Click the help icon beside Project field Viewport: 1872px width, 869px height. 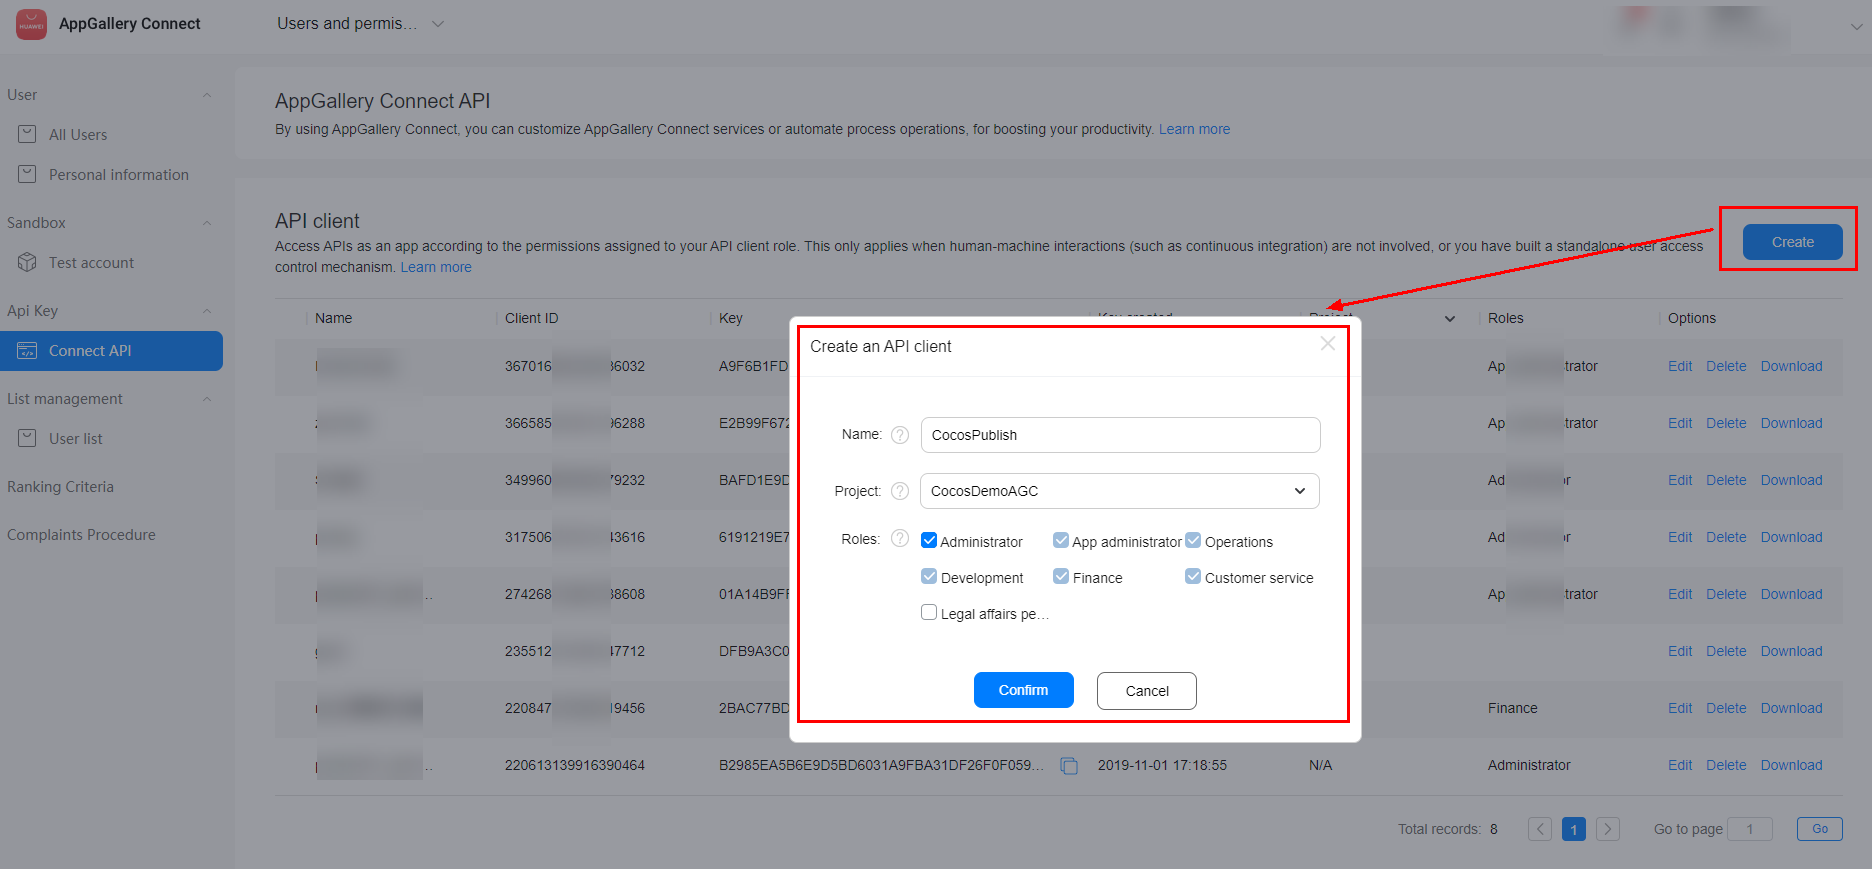click(900, 491)
